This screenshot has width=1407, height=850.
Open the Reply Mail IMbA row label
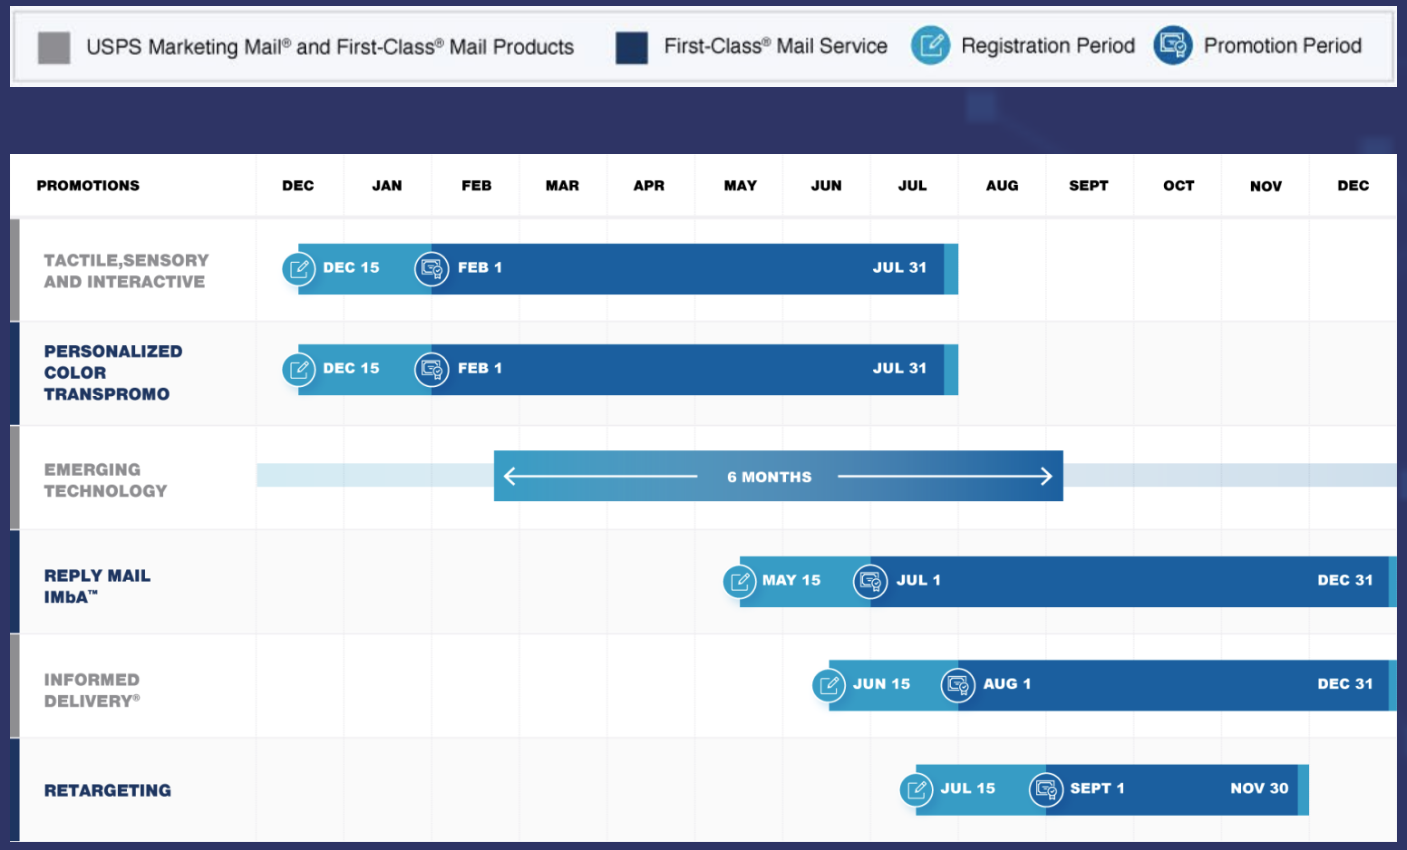coord(97,586)
